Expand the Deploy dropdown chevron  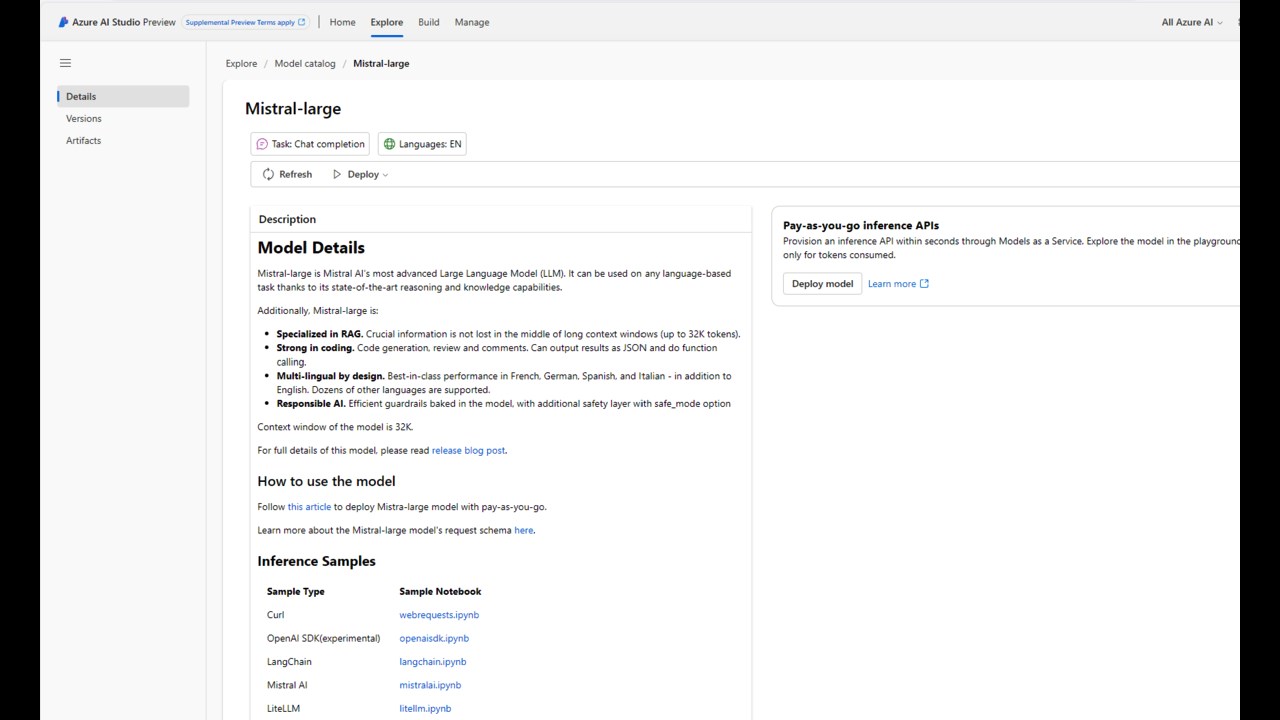[x=386, y=175]
